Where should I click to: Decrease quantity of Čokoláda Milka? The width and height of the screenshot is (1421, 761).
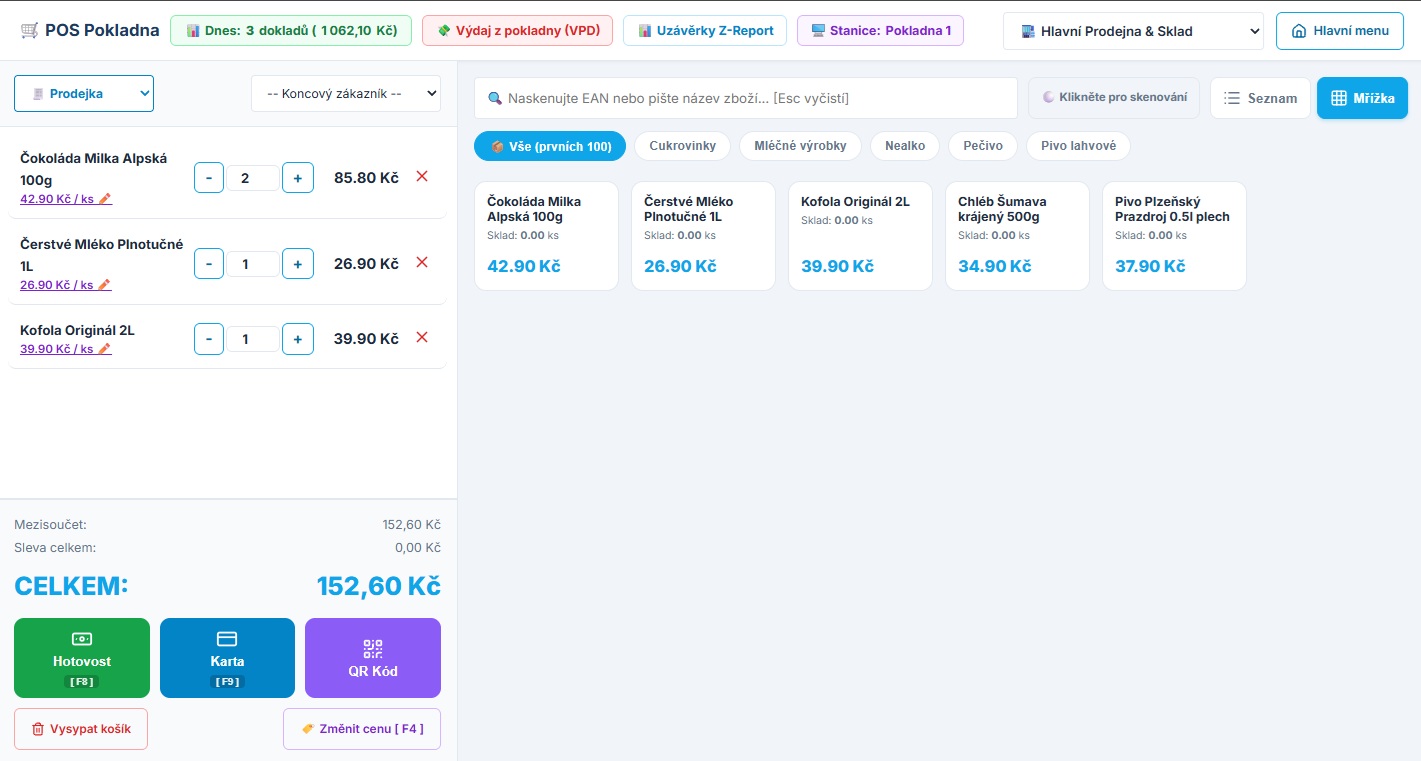pos(208,178)
